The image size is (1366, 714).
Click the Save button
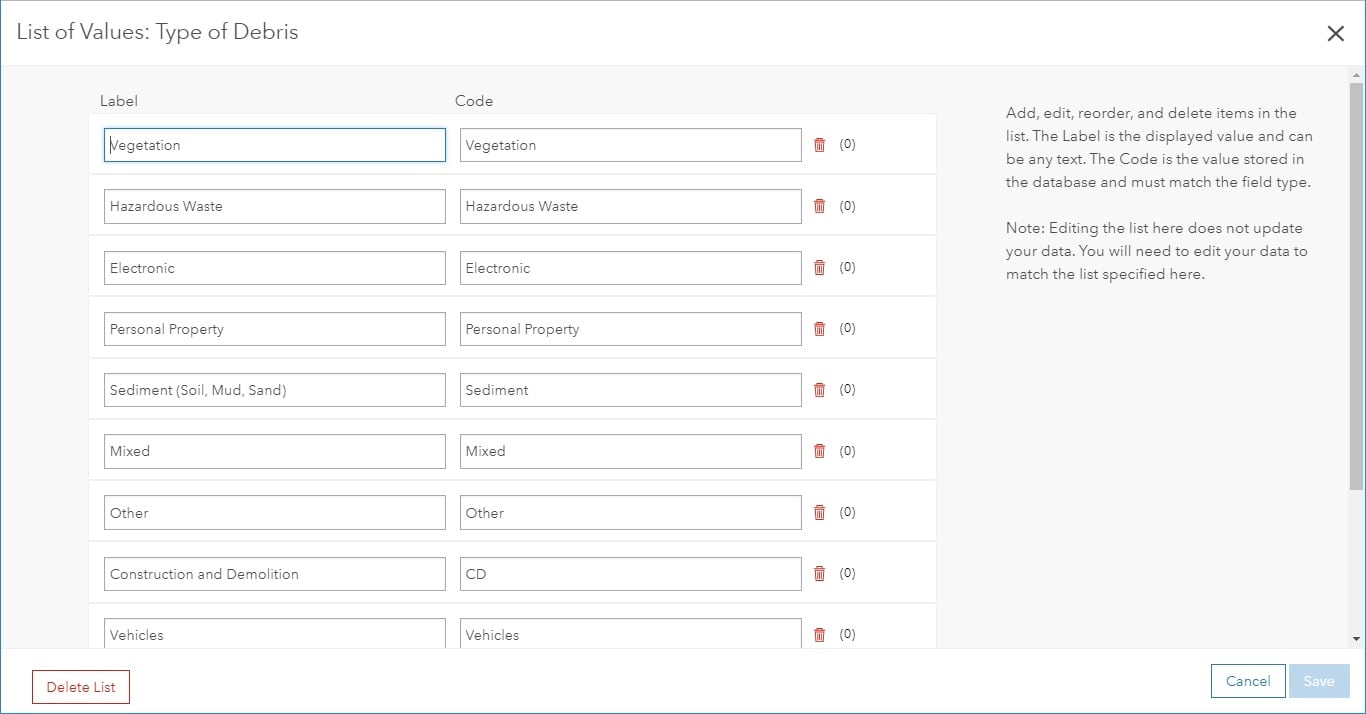pos(1318,681)
